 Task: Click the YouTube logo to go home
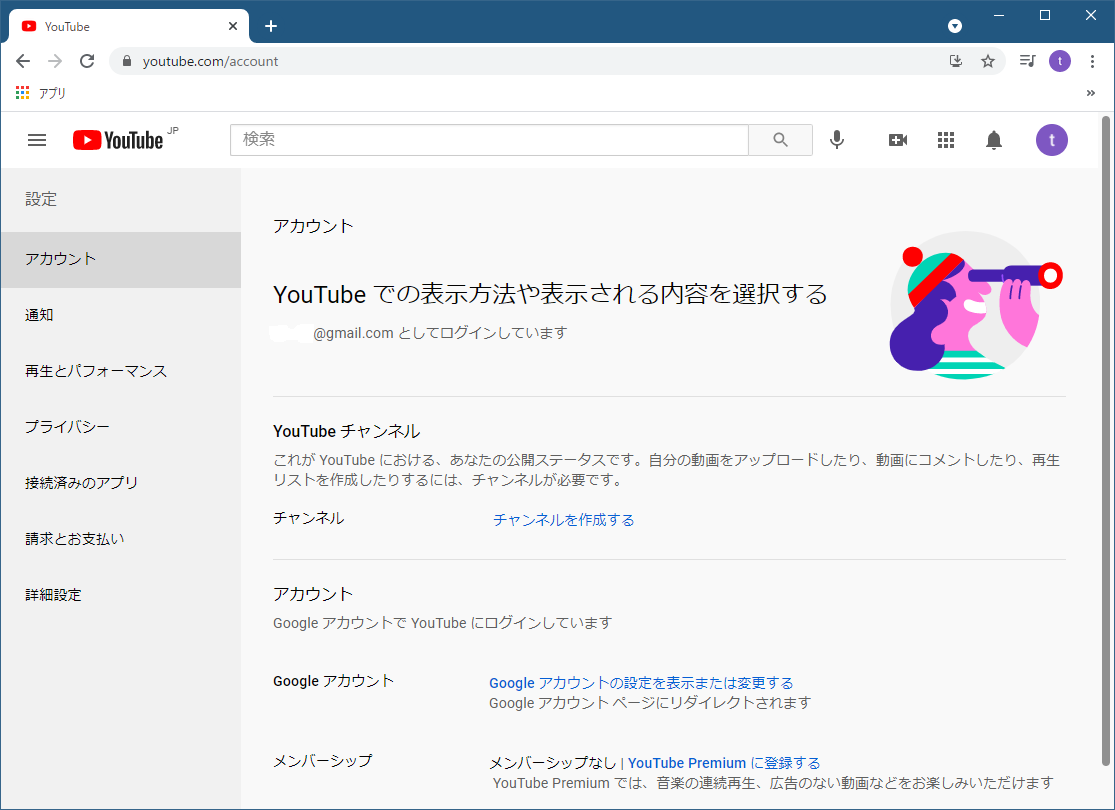click(x=118, y=140)
